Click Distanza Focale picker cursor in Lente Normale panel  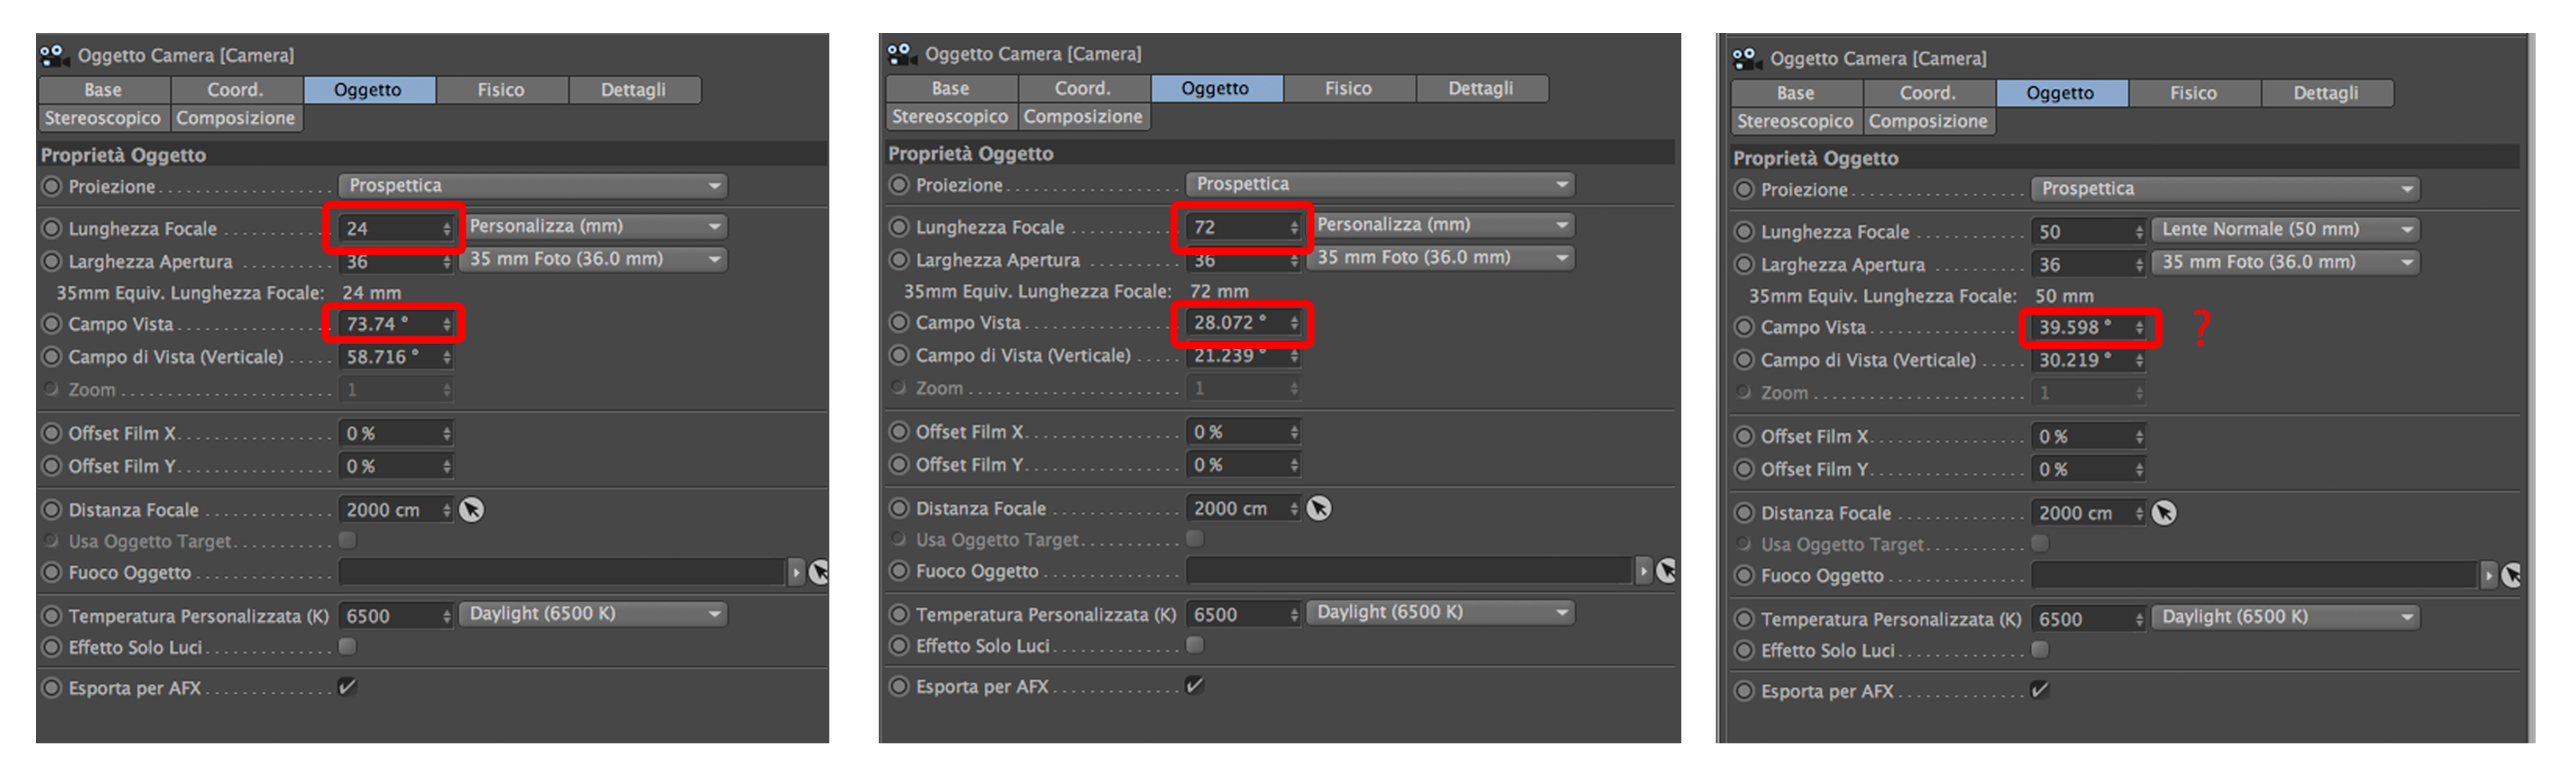point(2164,513)
